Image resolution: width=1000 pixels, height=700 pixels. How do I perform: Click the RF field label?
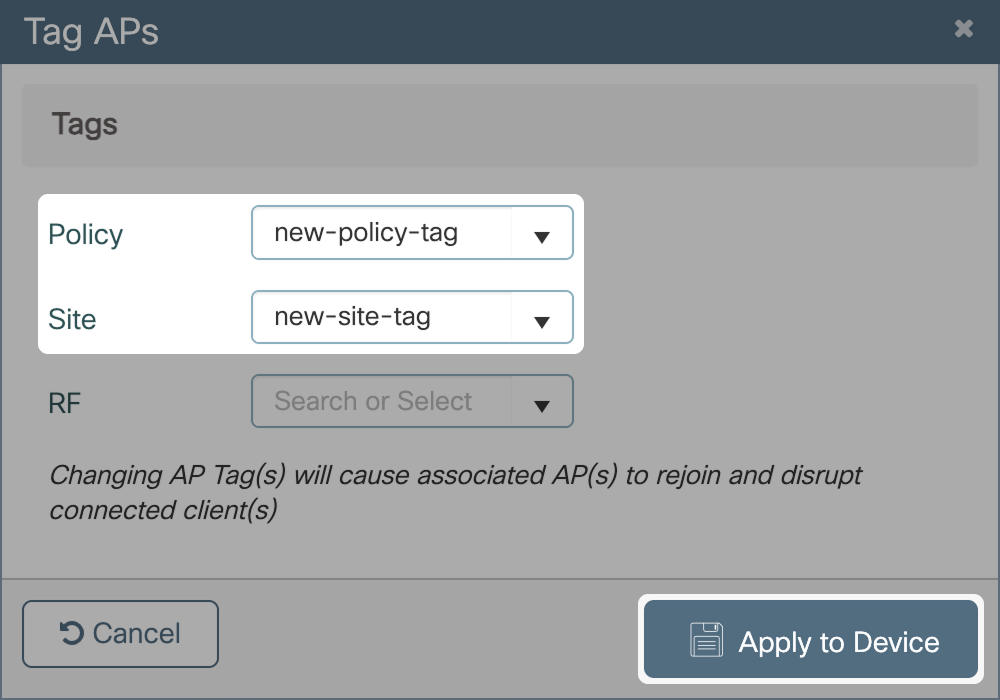pos(64,403)
